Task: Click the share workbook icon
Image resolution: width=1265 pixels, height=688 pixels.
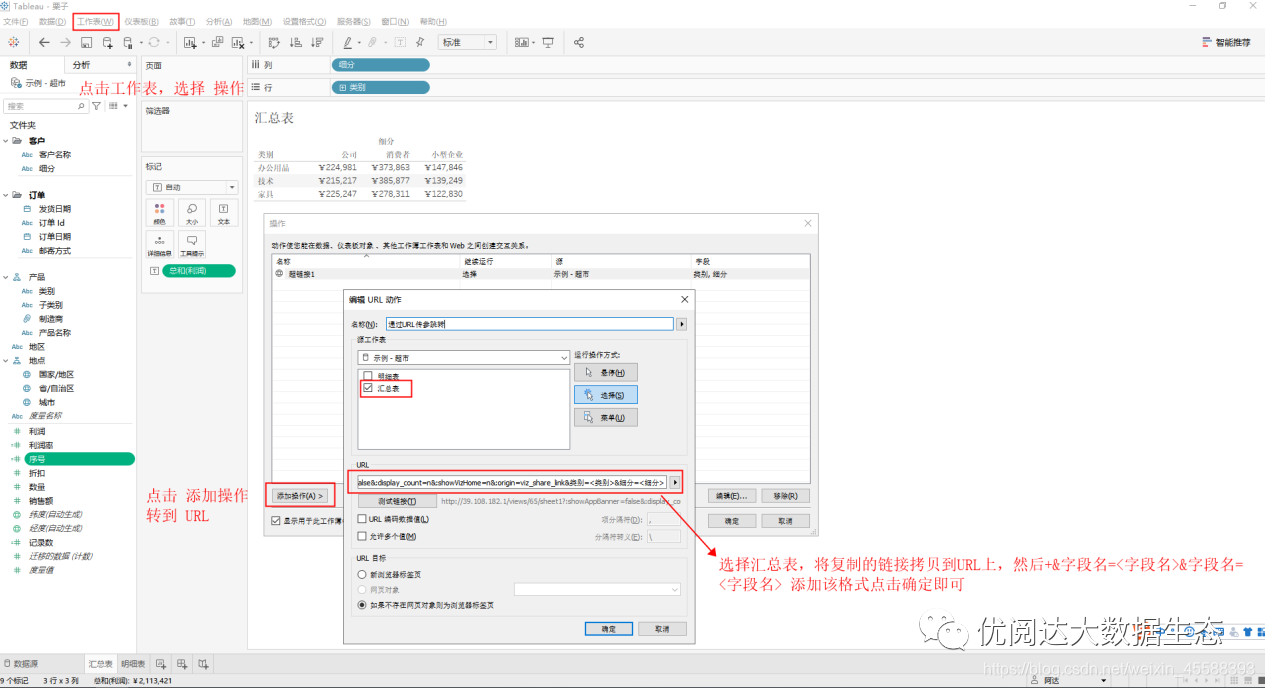Action: coord(579,42)
